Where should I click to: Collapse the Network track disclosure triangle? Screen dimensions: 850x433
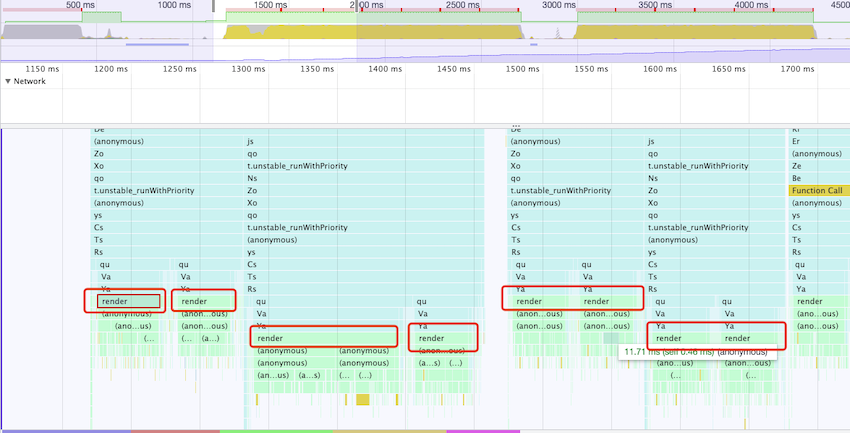pos(8,81)
